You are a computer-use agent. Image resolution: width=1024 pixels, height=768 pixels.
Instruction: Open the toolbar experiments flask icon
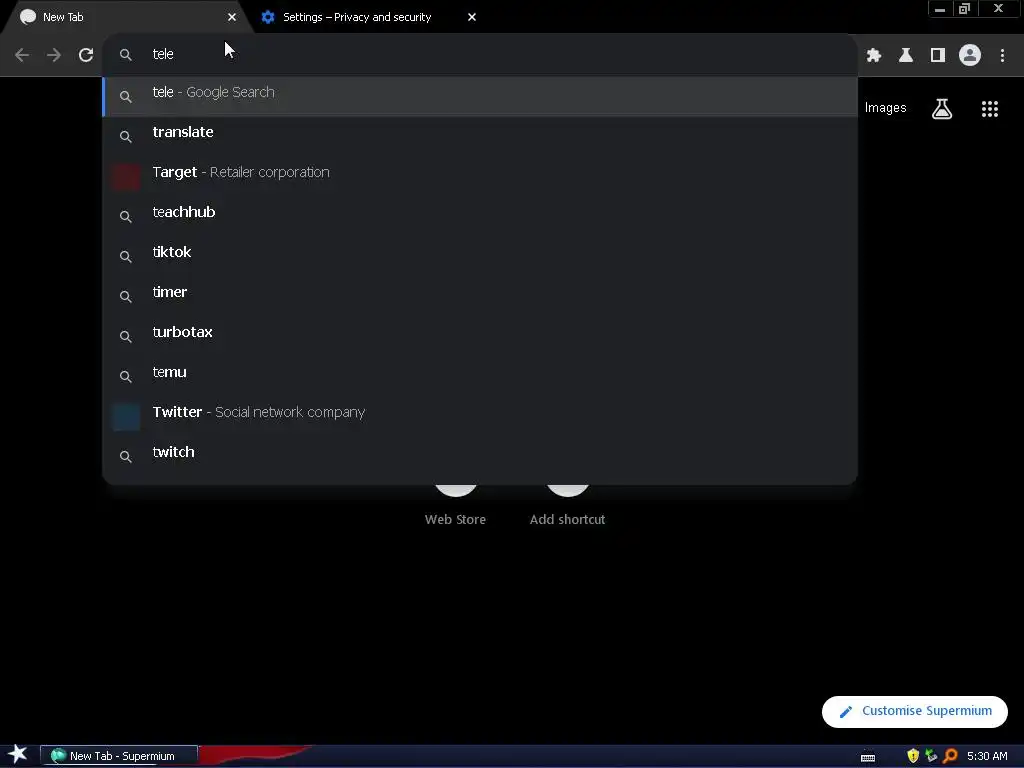[906, 55]
